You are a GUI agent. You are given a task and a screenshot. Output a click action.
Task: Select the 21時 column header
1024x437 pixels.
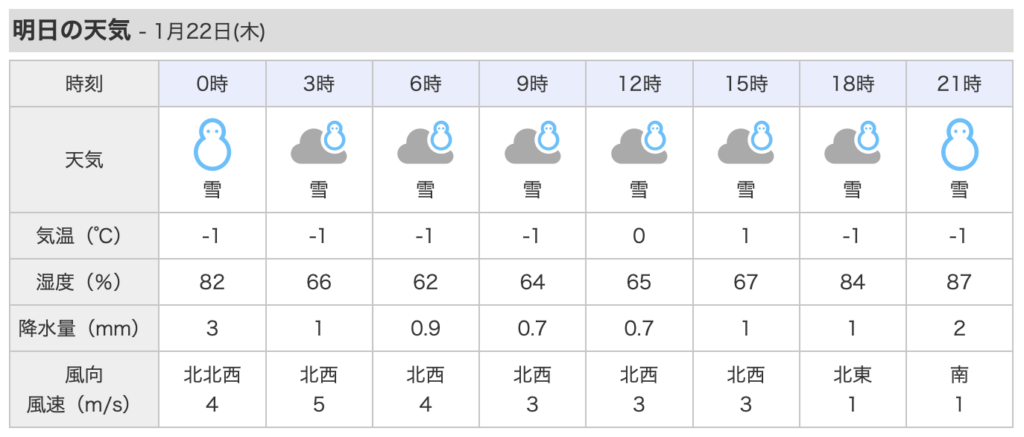(x=958, y=84)
